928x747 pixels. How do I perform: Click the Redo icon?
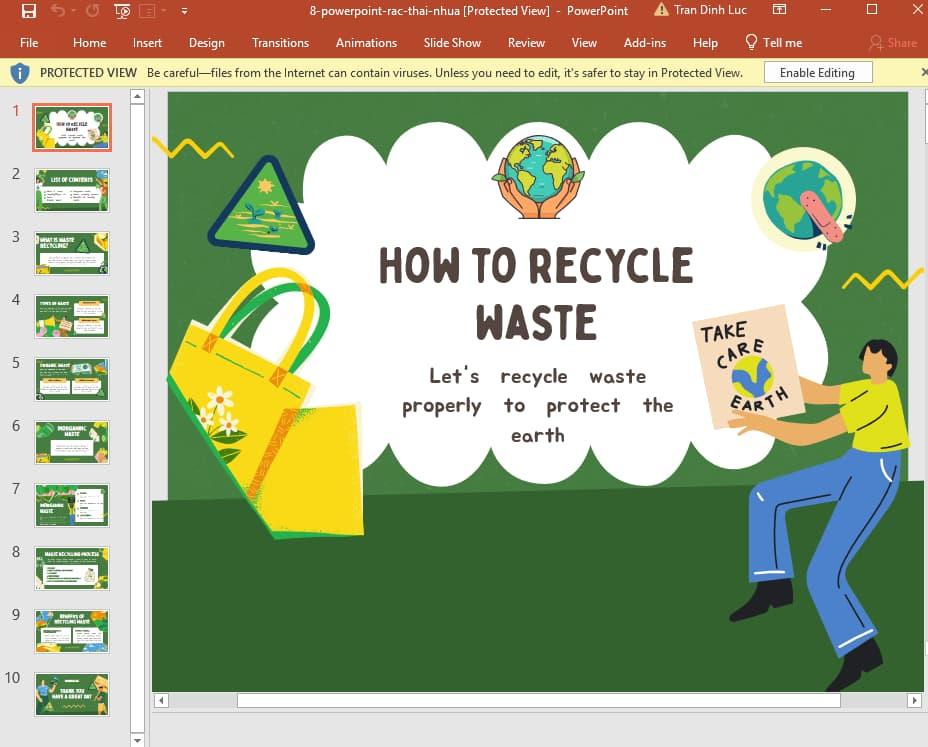(x=92, y=10)
